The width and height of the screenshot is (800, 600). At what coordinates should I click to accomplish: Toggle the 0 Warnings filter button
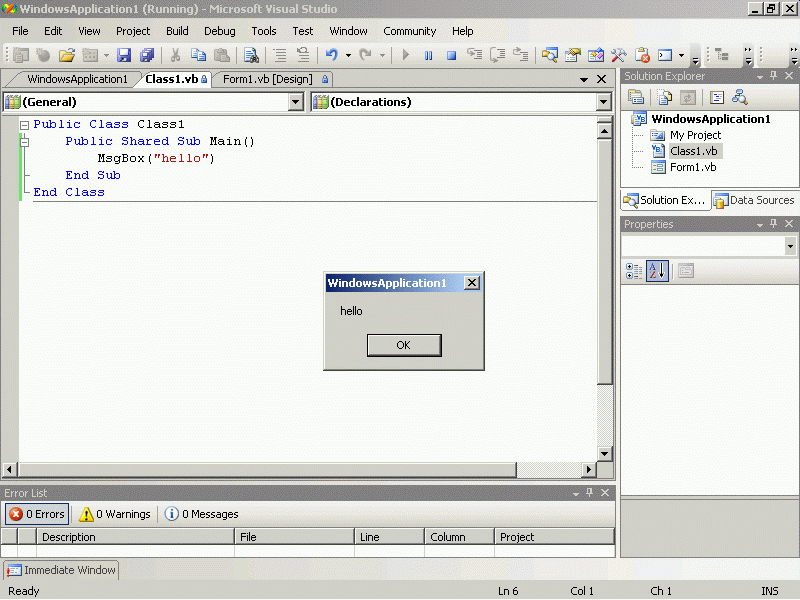115,514
